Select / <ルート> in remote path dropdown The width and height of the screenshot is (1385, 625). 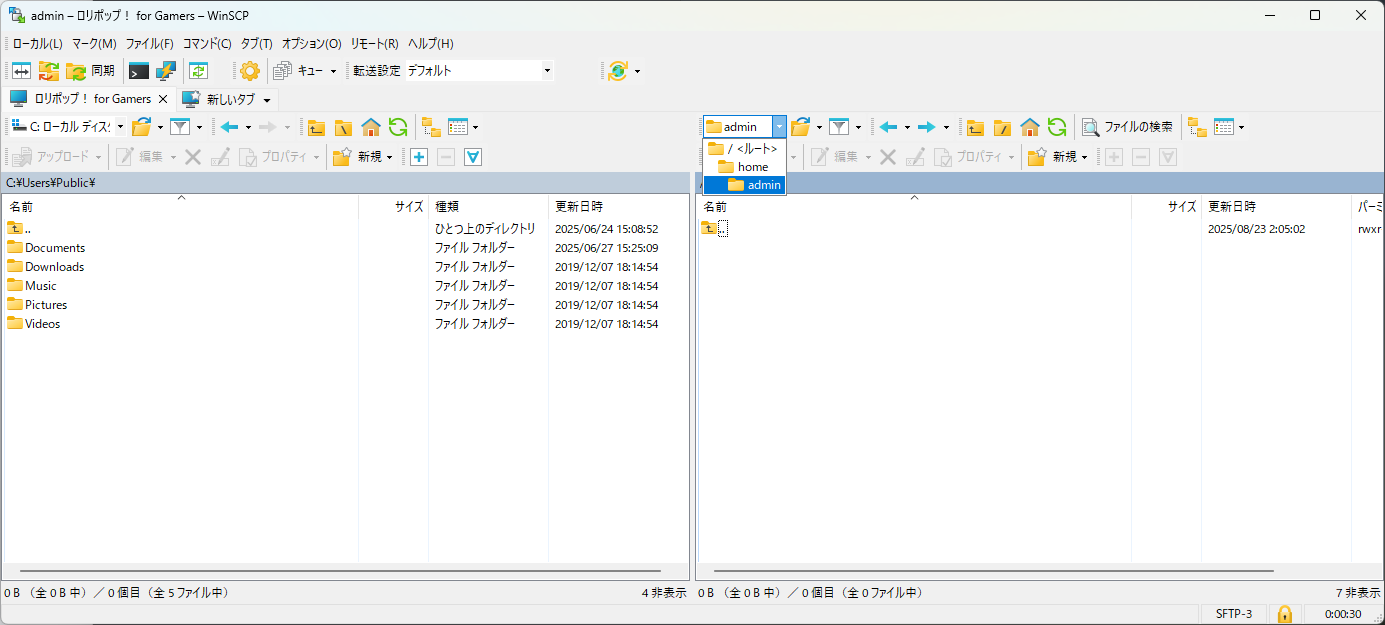[745, 148]
